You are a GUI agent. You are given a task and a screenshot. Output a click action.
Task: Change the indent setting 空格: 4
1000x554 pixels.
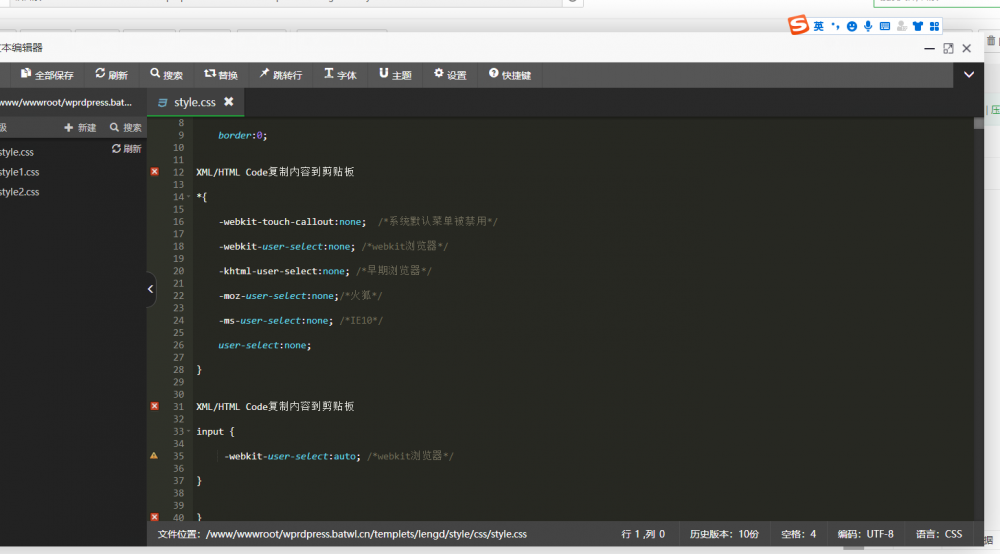coord(798,534)
